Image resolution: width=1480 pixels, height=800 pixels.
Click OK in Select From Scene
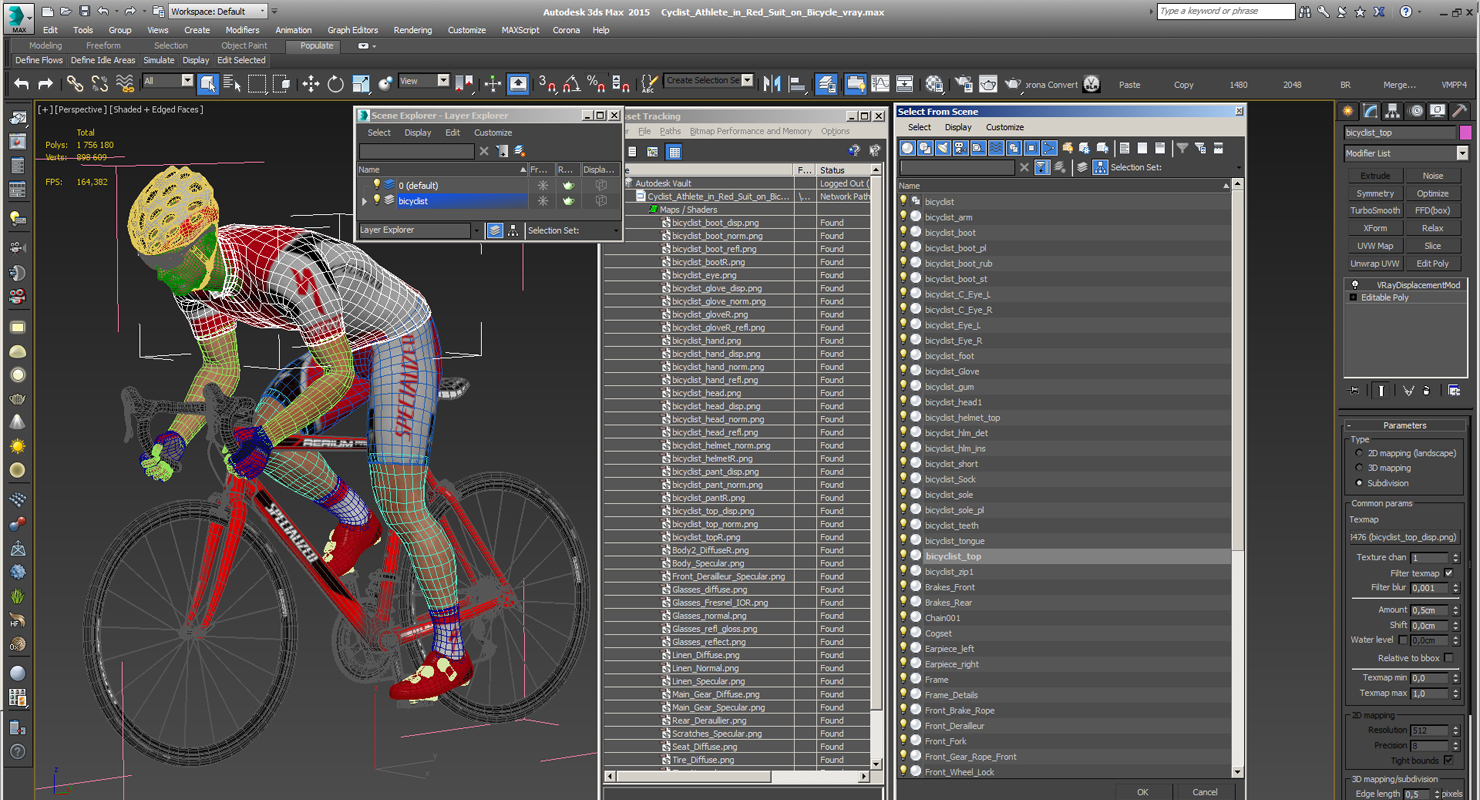pyautogui.click(x=1142, y=792)
